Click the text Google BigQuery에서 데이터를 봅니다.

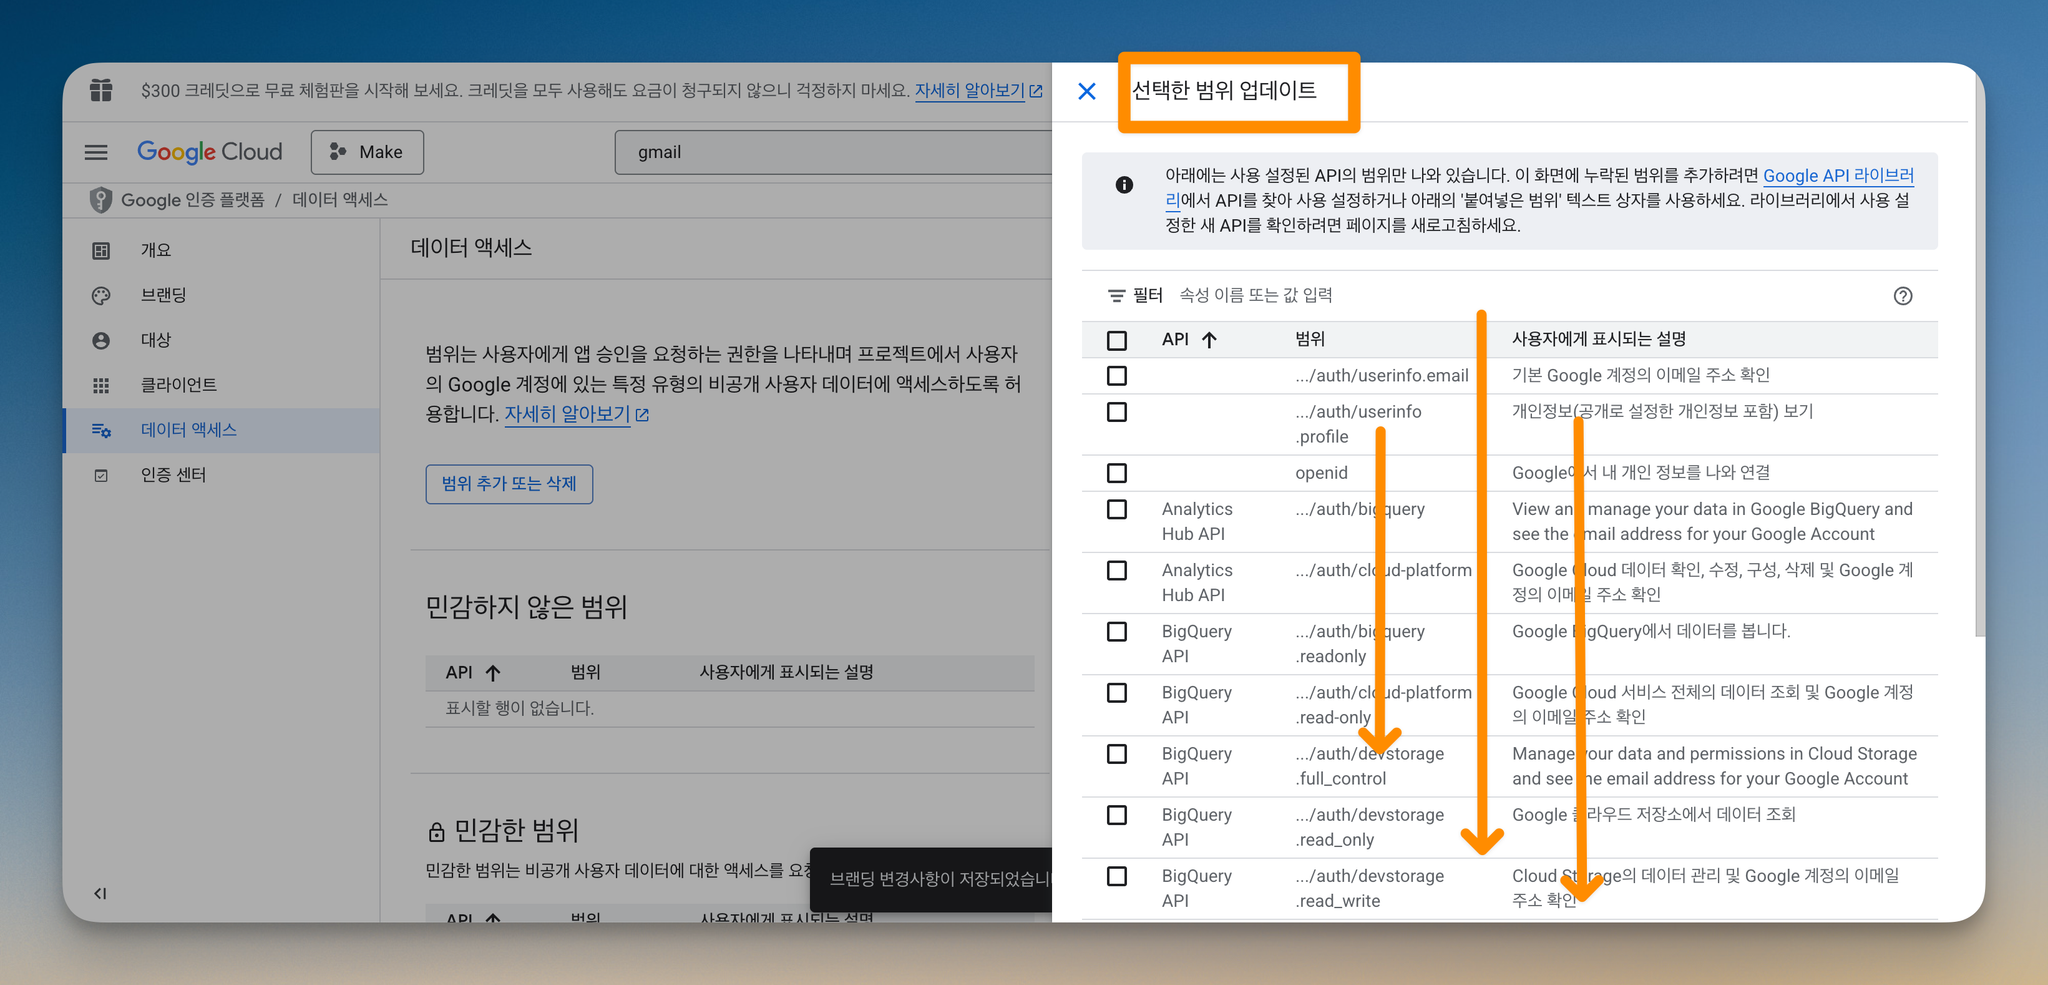coord(1651,631)
